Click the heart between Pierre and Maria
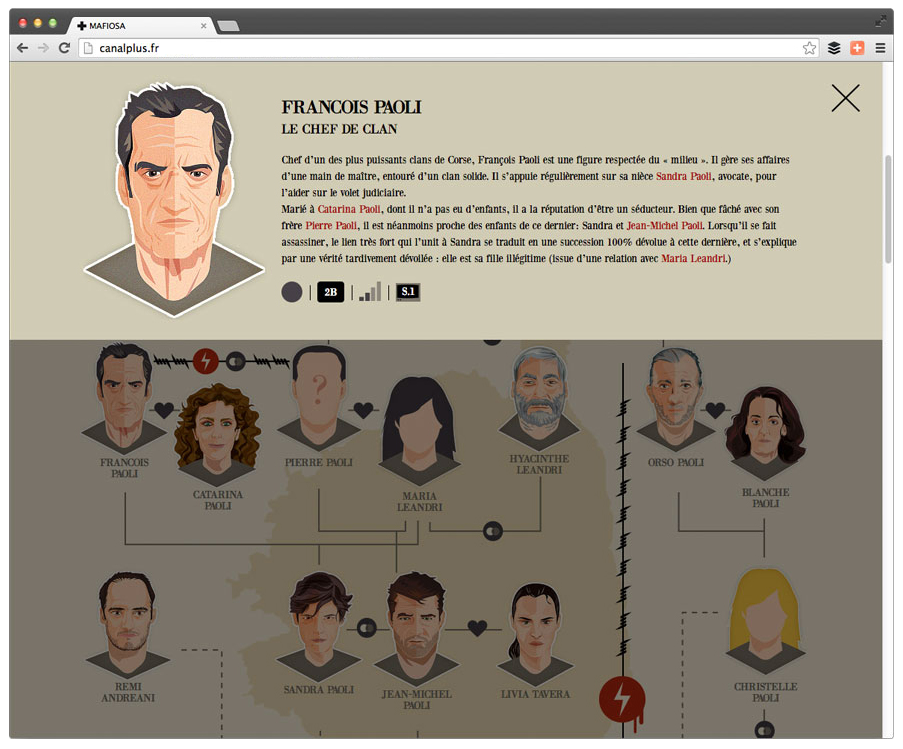 click(363, 410)
